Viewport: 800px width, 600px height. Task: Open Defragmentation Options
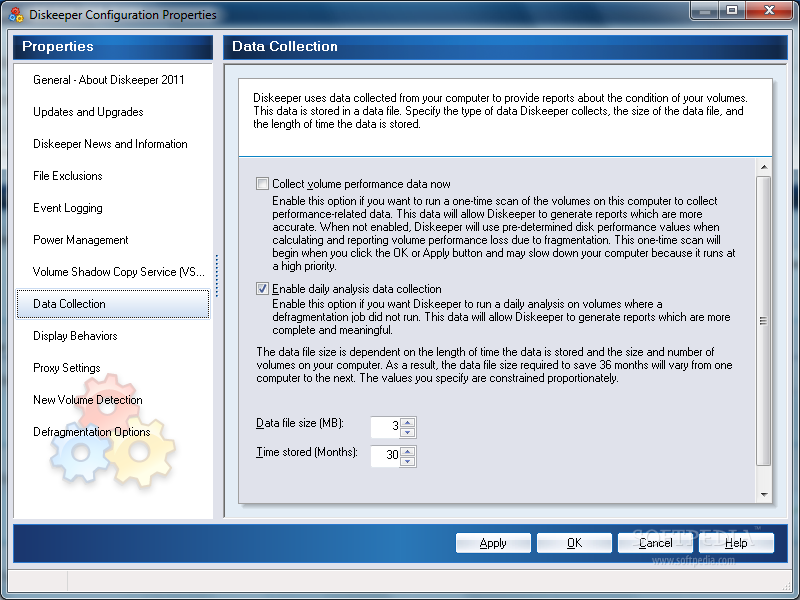click(x=92, y=432)
